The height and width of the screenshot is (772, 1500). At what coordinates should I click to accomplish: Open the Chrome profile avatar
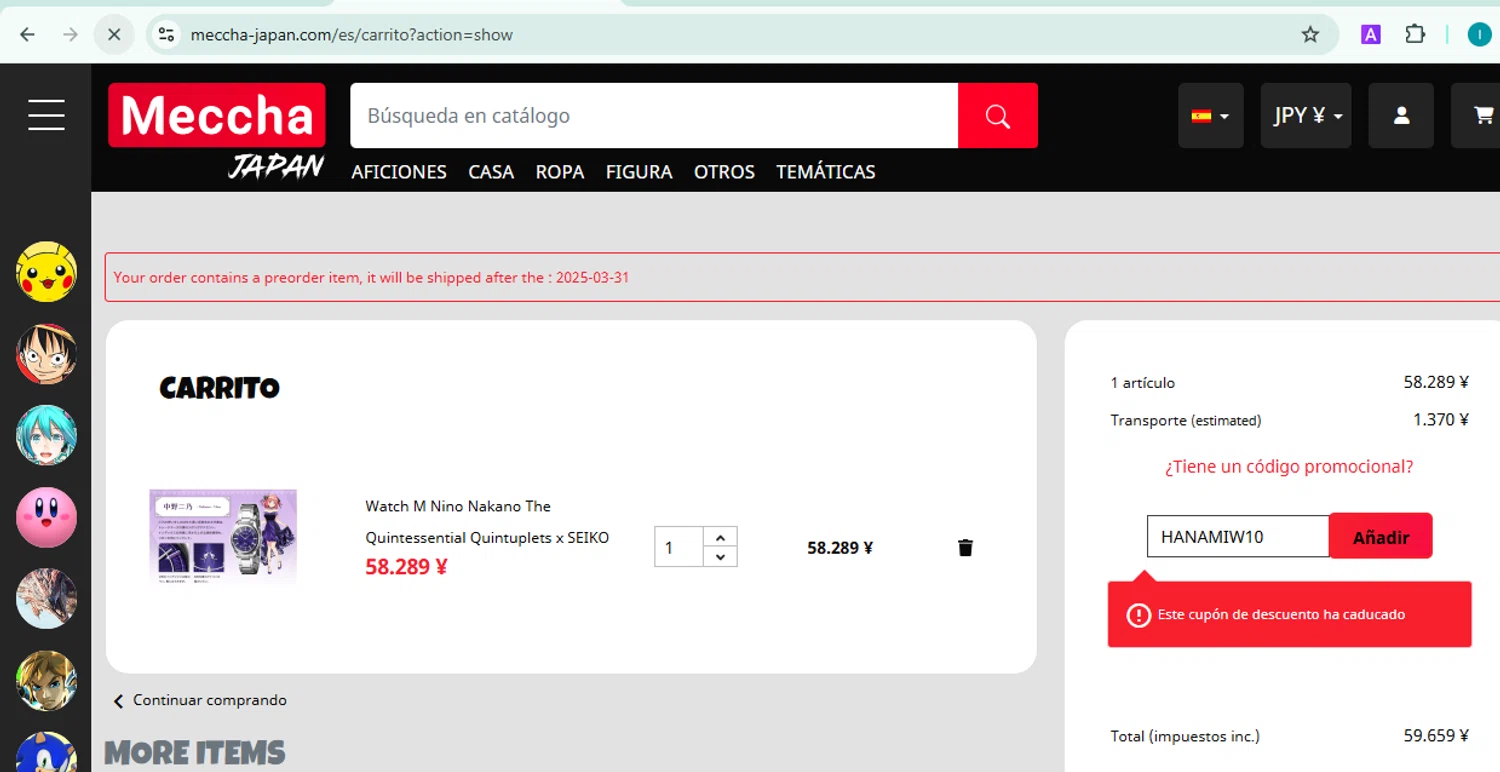[x=1480, y=35]
